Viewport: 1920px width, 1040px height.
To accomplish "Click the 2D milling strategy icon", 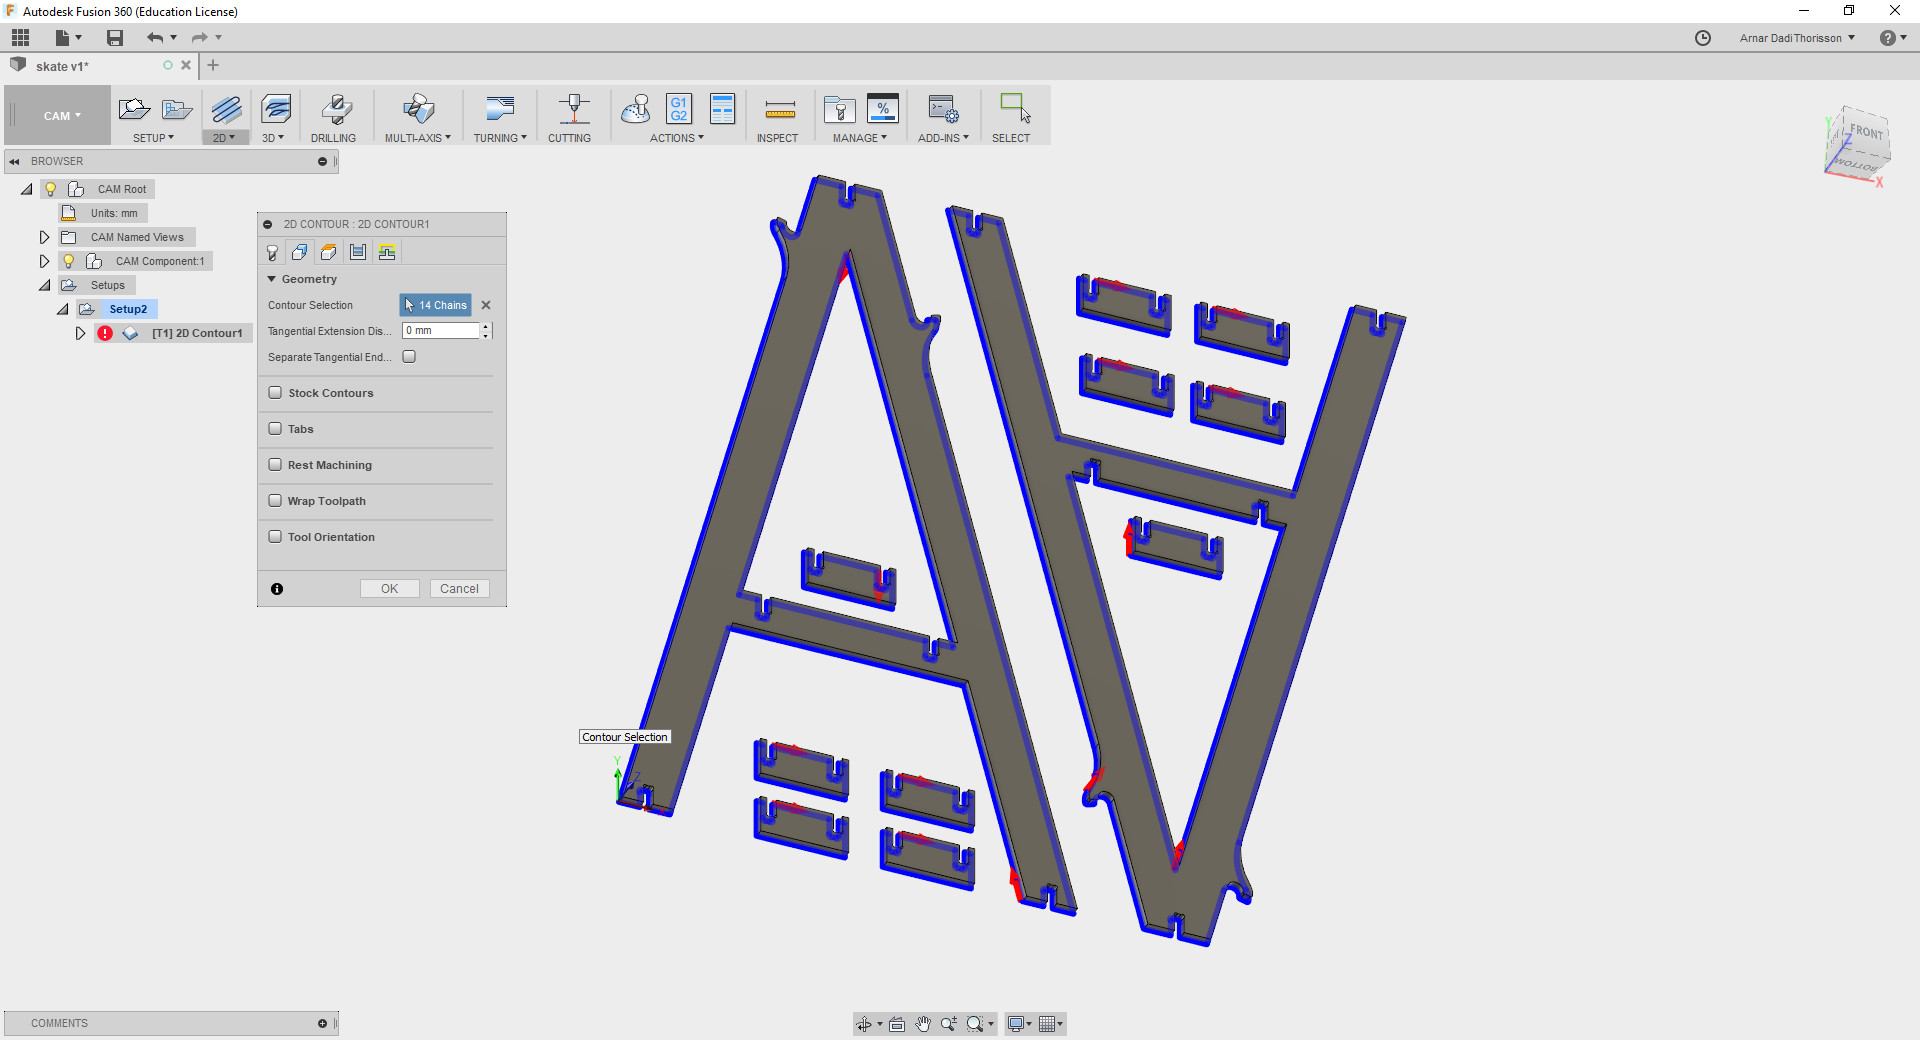I will point(226,109).
